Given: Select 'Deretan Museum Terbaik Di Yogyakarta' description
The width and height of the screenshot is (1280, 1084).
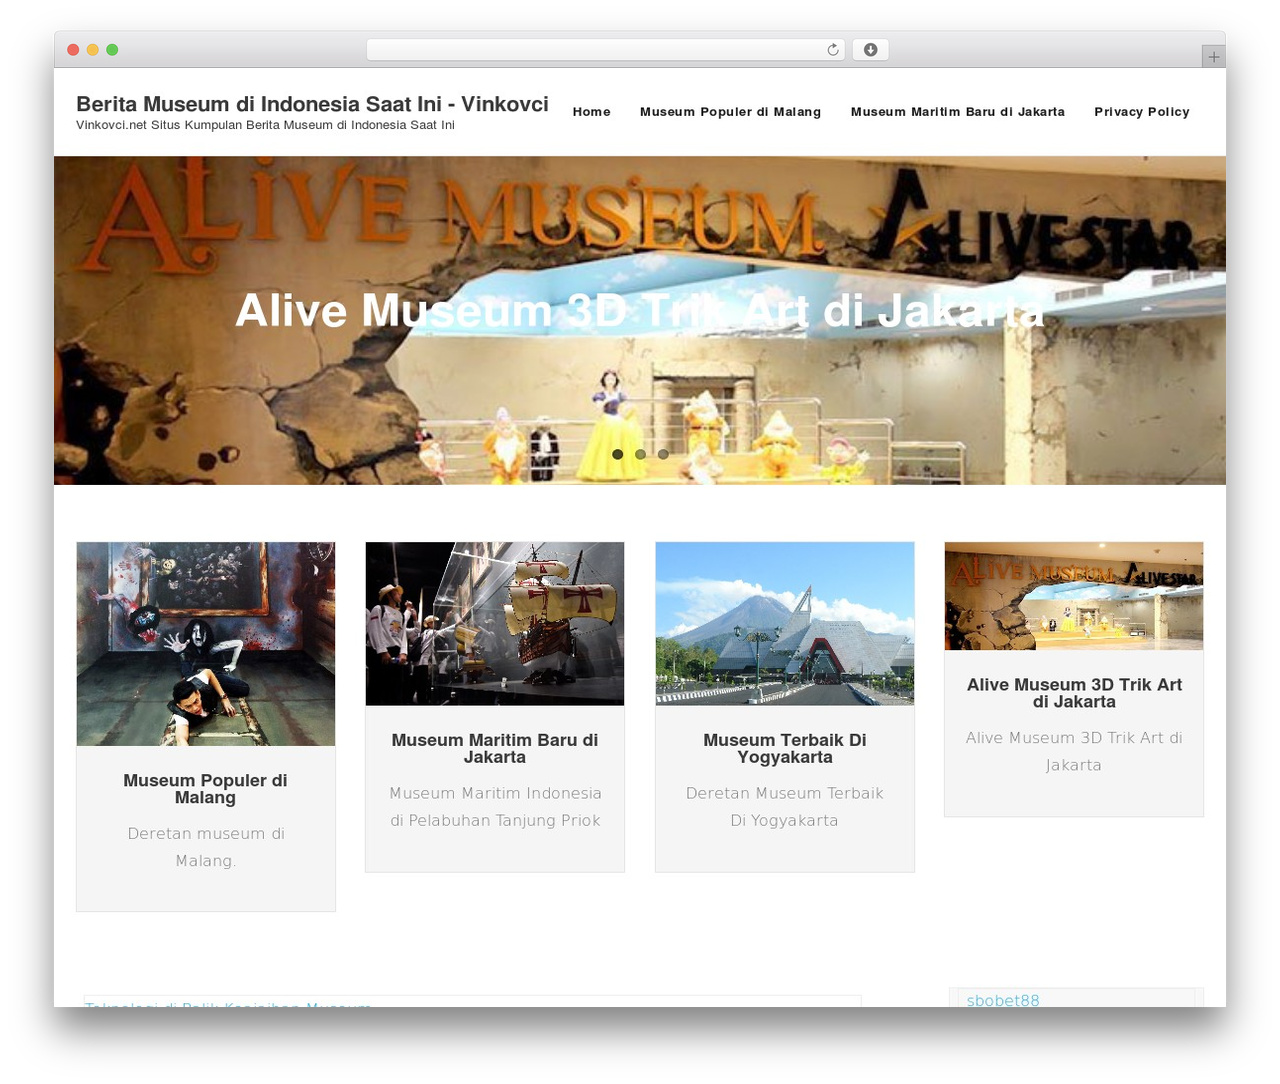Looking at the screenshot, I should click(785, 807).
